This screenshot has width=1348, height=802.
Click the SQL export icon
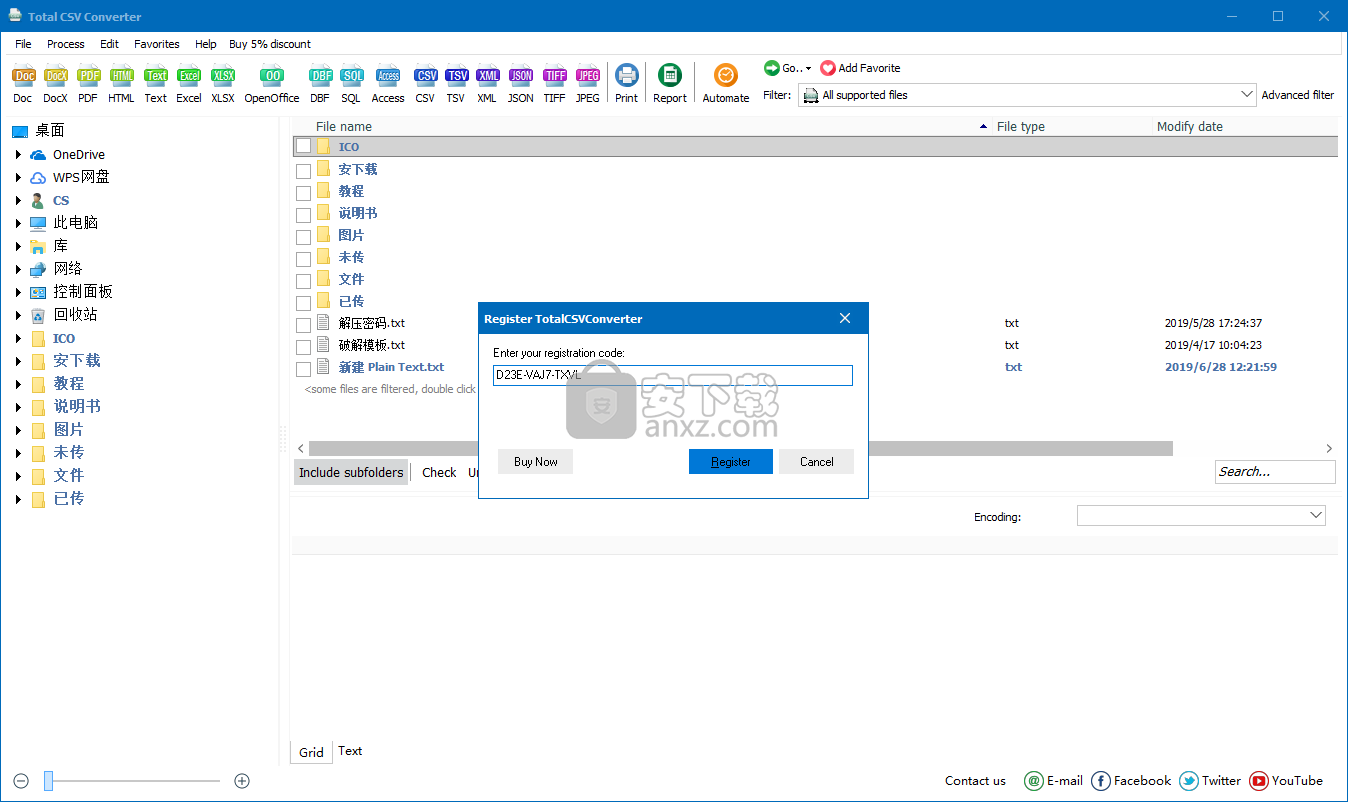click(x=351, y=76)
